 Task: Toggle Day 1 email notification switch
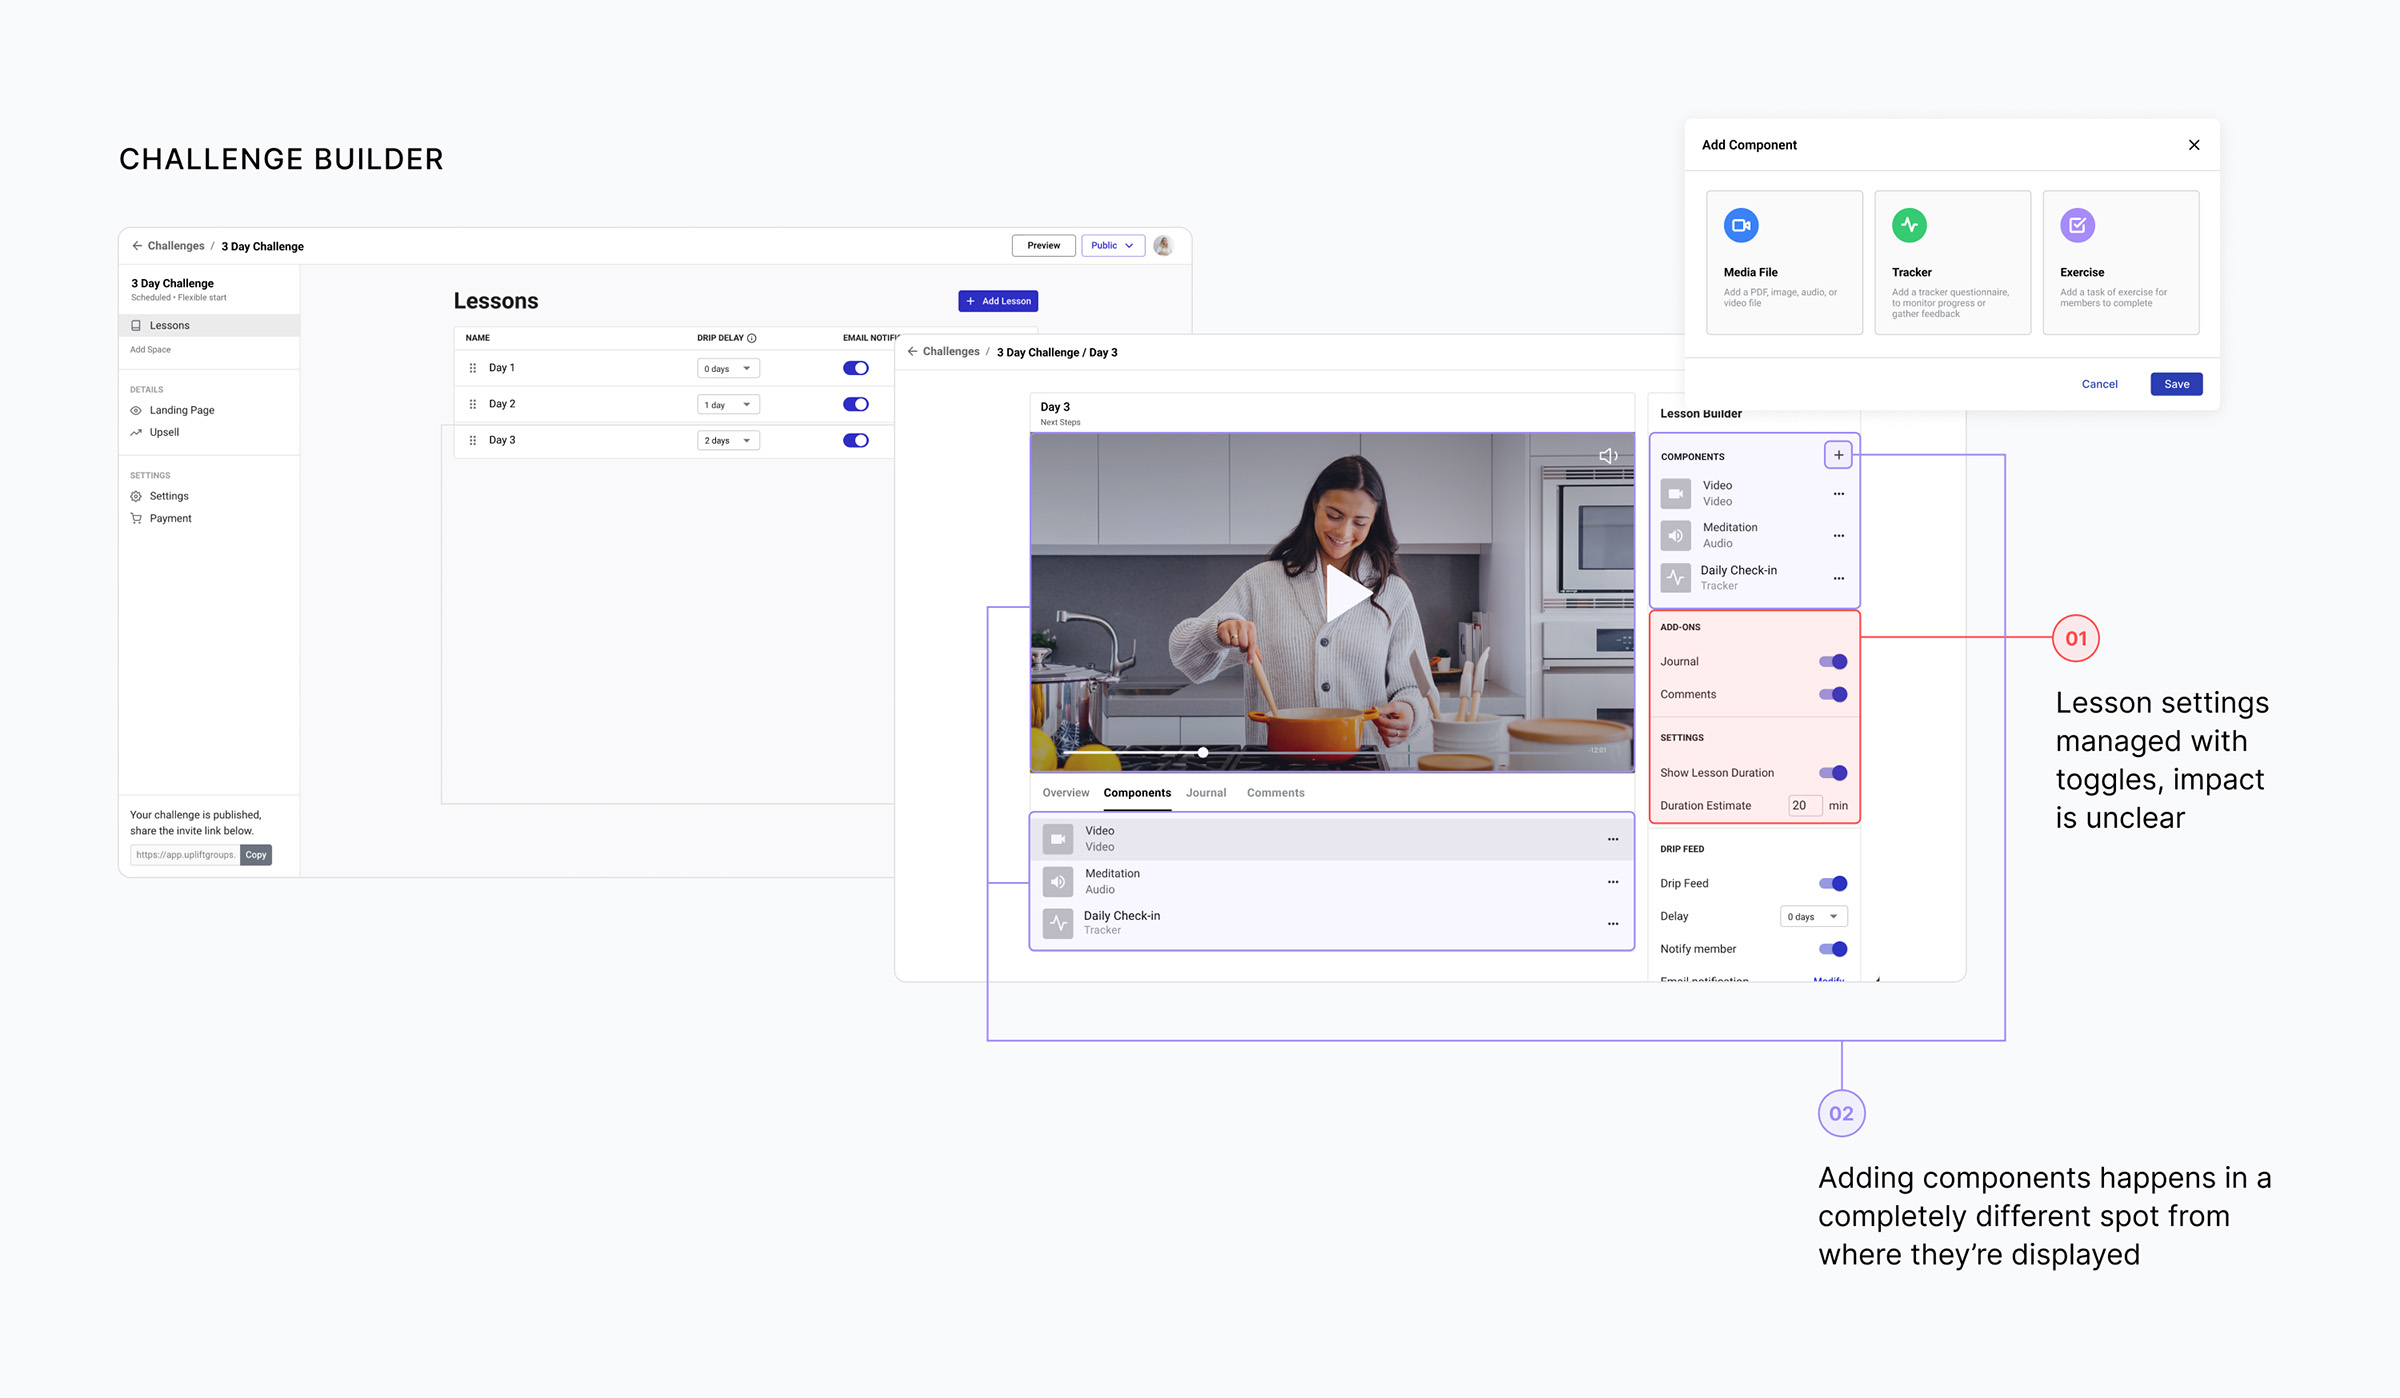(x=855, y=368)
